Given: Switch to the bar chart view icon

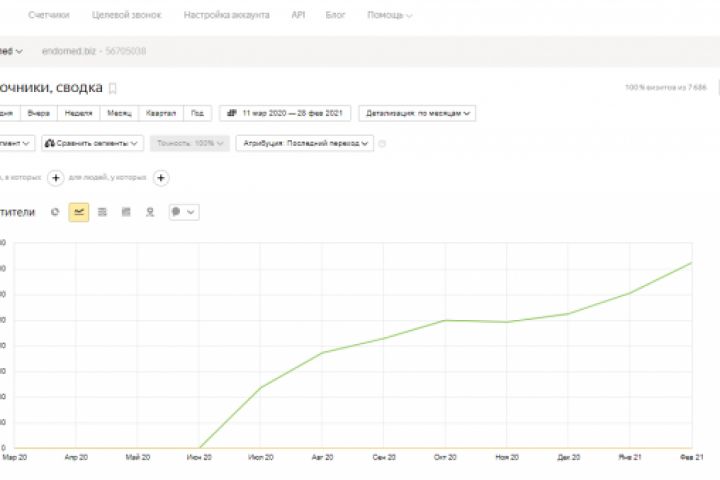Looking at the screenshot, I should pyautogui.click(x=126, y=212).
